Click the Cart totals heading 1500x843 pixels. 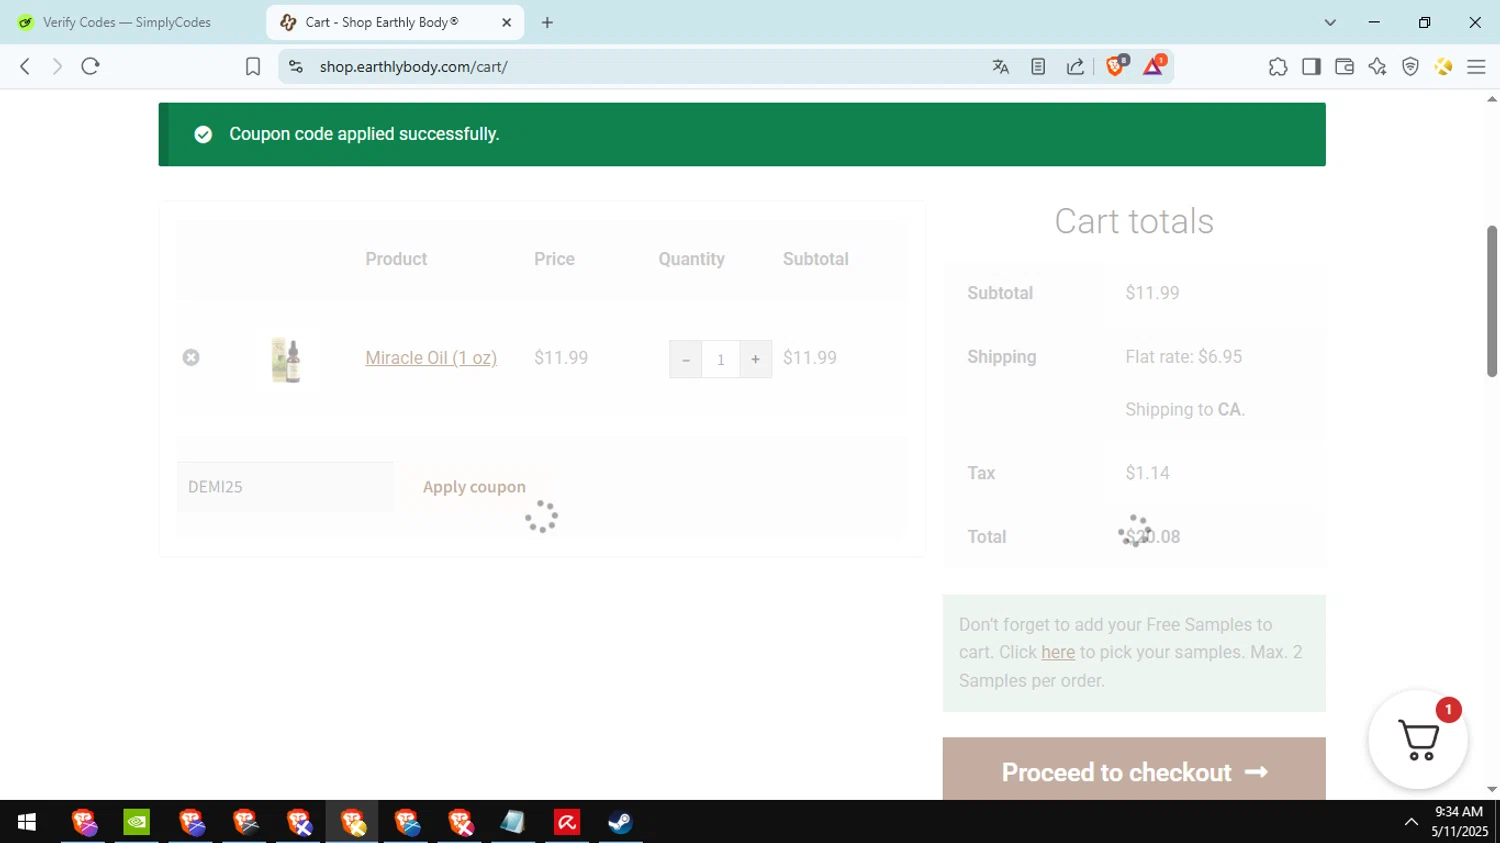(1134, 221)
